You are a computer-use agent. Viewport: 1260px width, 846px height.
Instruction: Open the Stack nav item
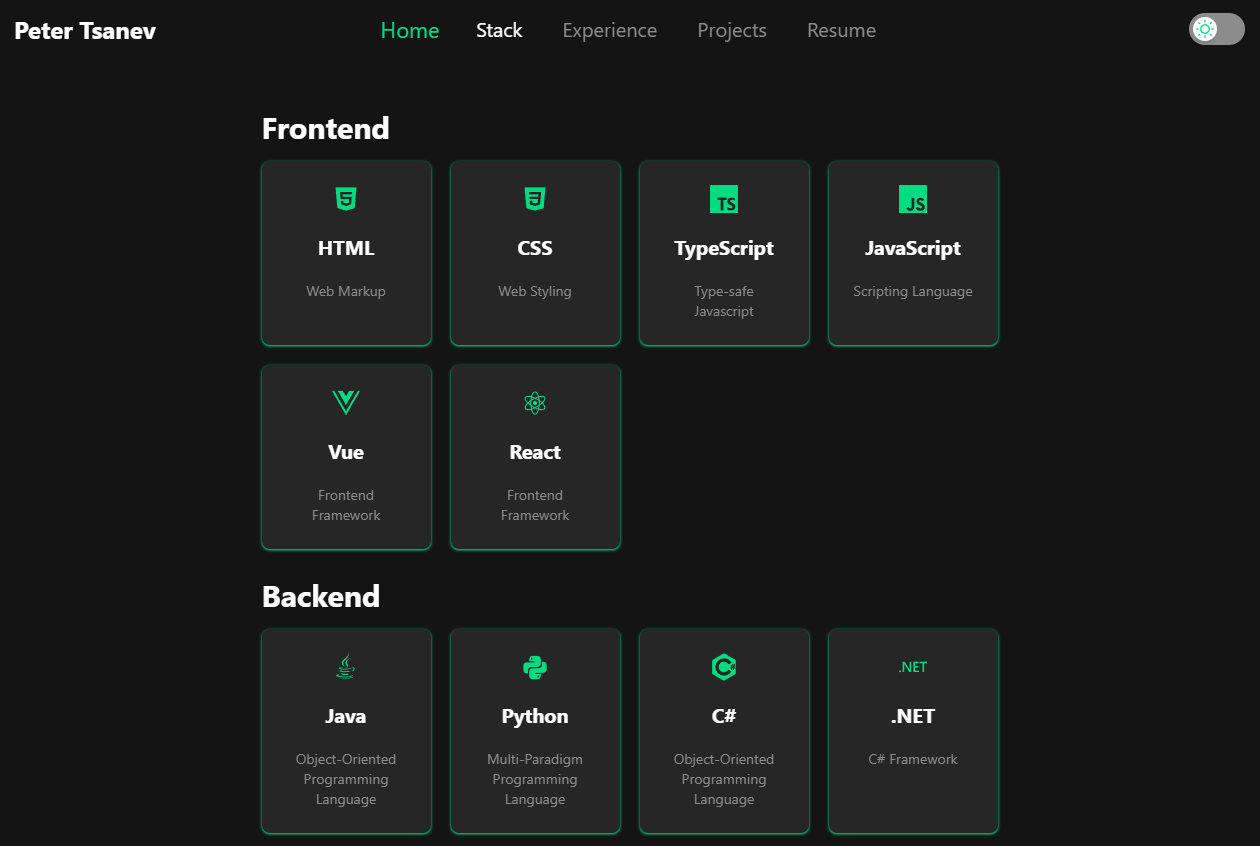click(499, 30)
